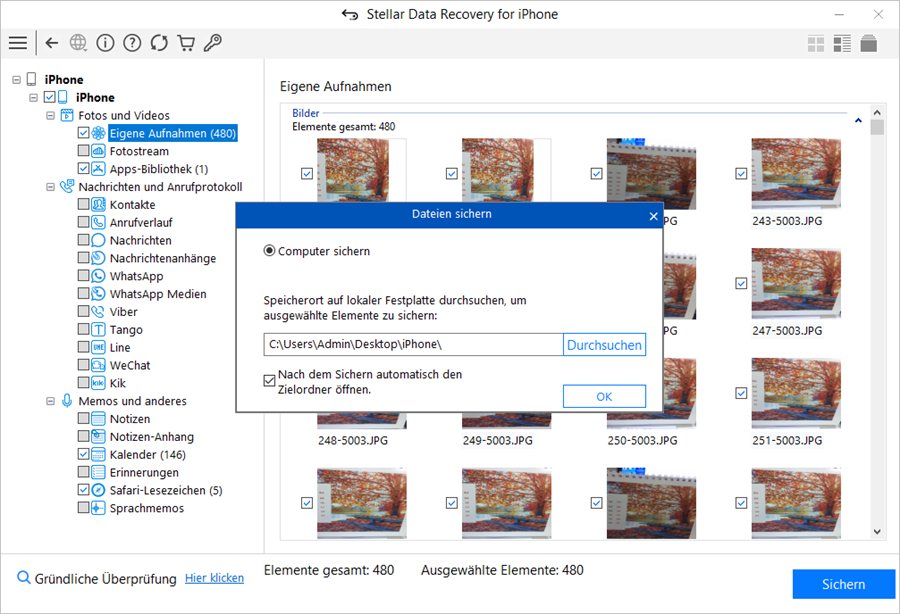Open language globe icon in toolbar

tap(78, 43)
